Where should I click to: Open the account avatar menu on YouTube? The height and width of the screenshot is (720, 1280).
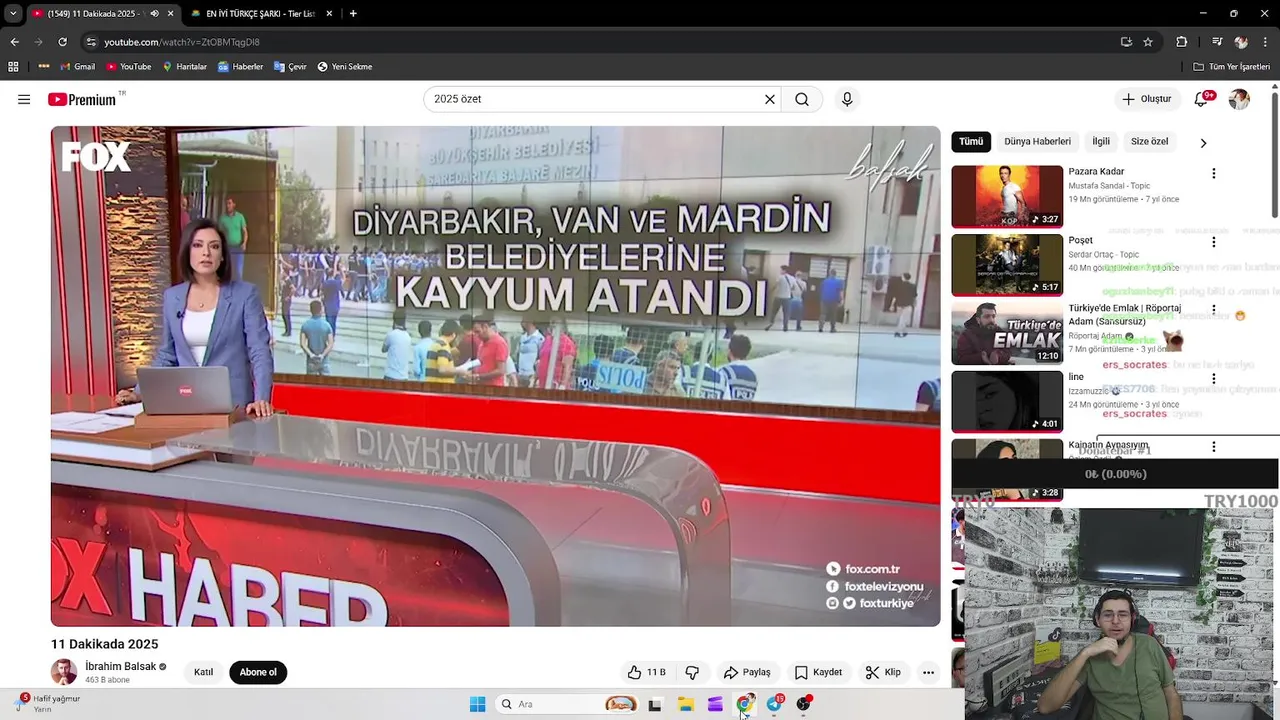[1239, 99]
